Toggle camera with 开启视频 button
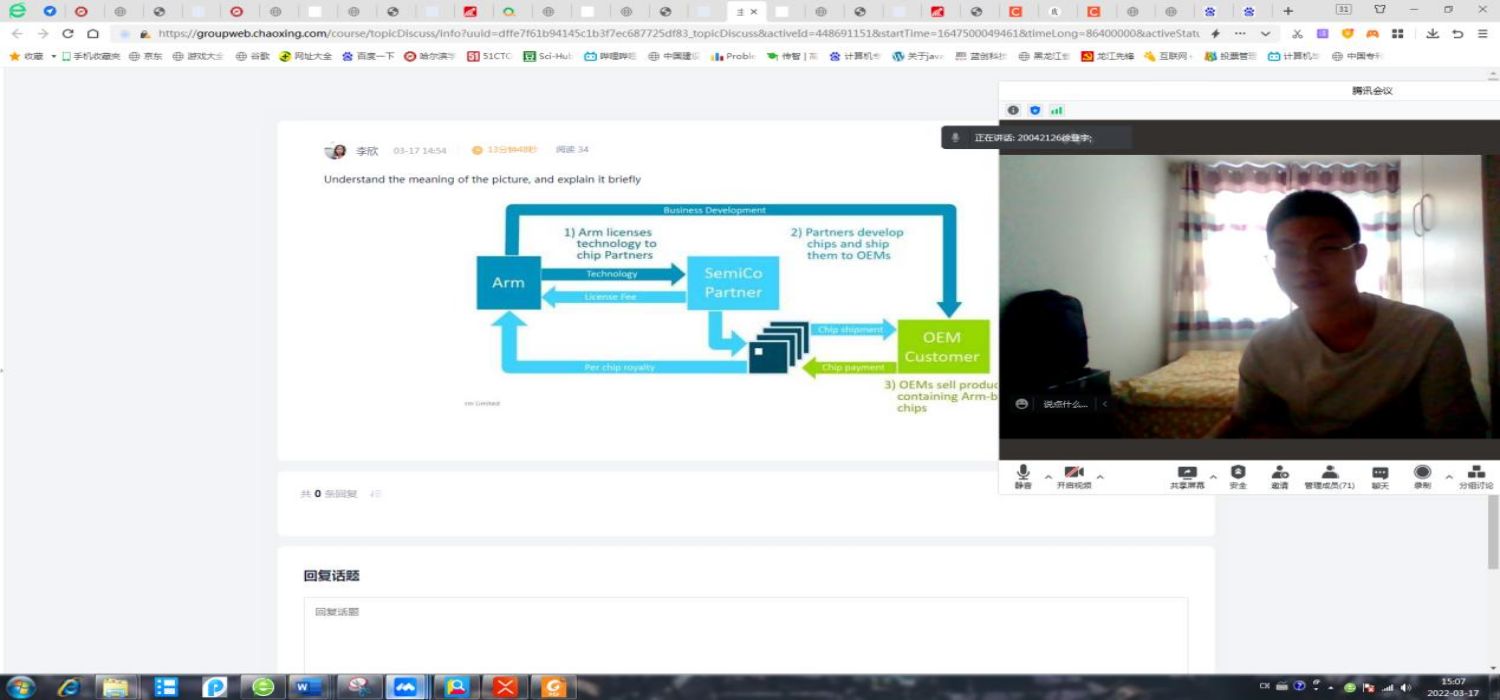 1074,474
